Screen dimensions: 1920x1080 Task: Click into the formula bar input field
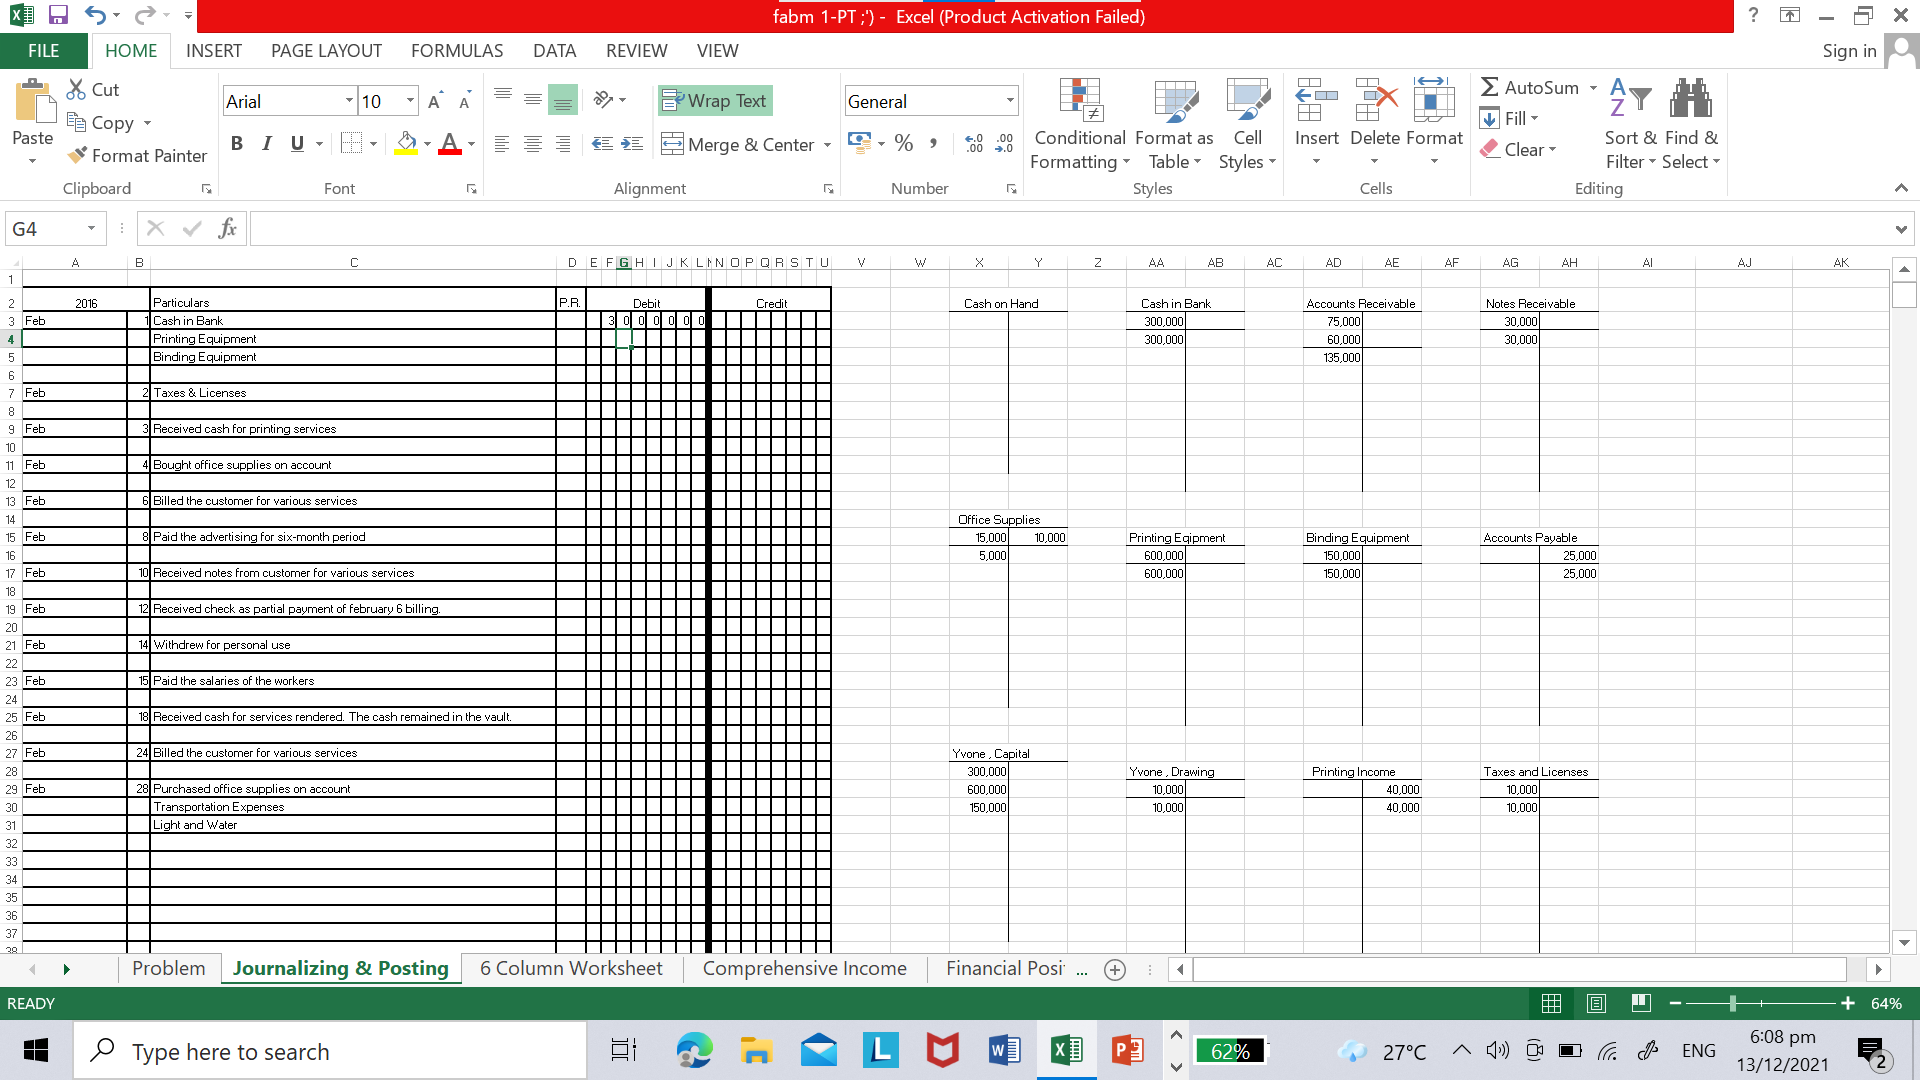click(x=1070, y=229)
